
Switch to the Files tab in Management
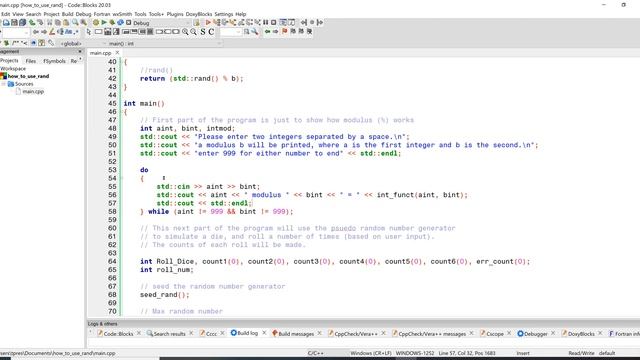31,61
